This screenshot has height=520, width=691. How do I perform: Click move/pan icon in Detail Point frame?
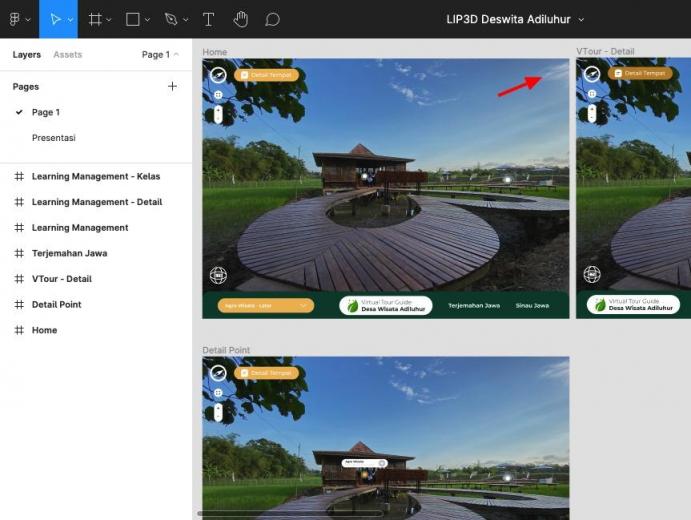(218, 393)
